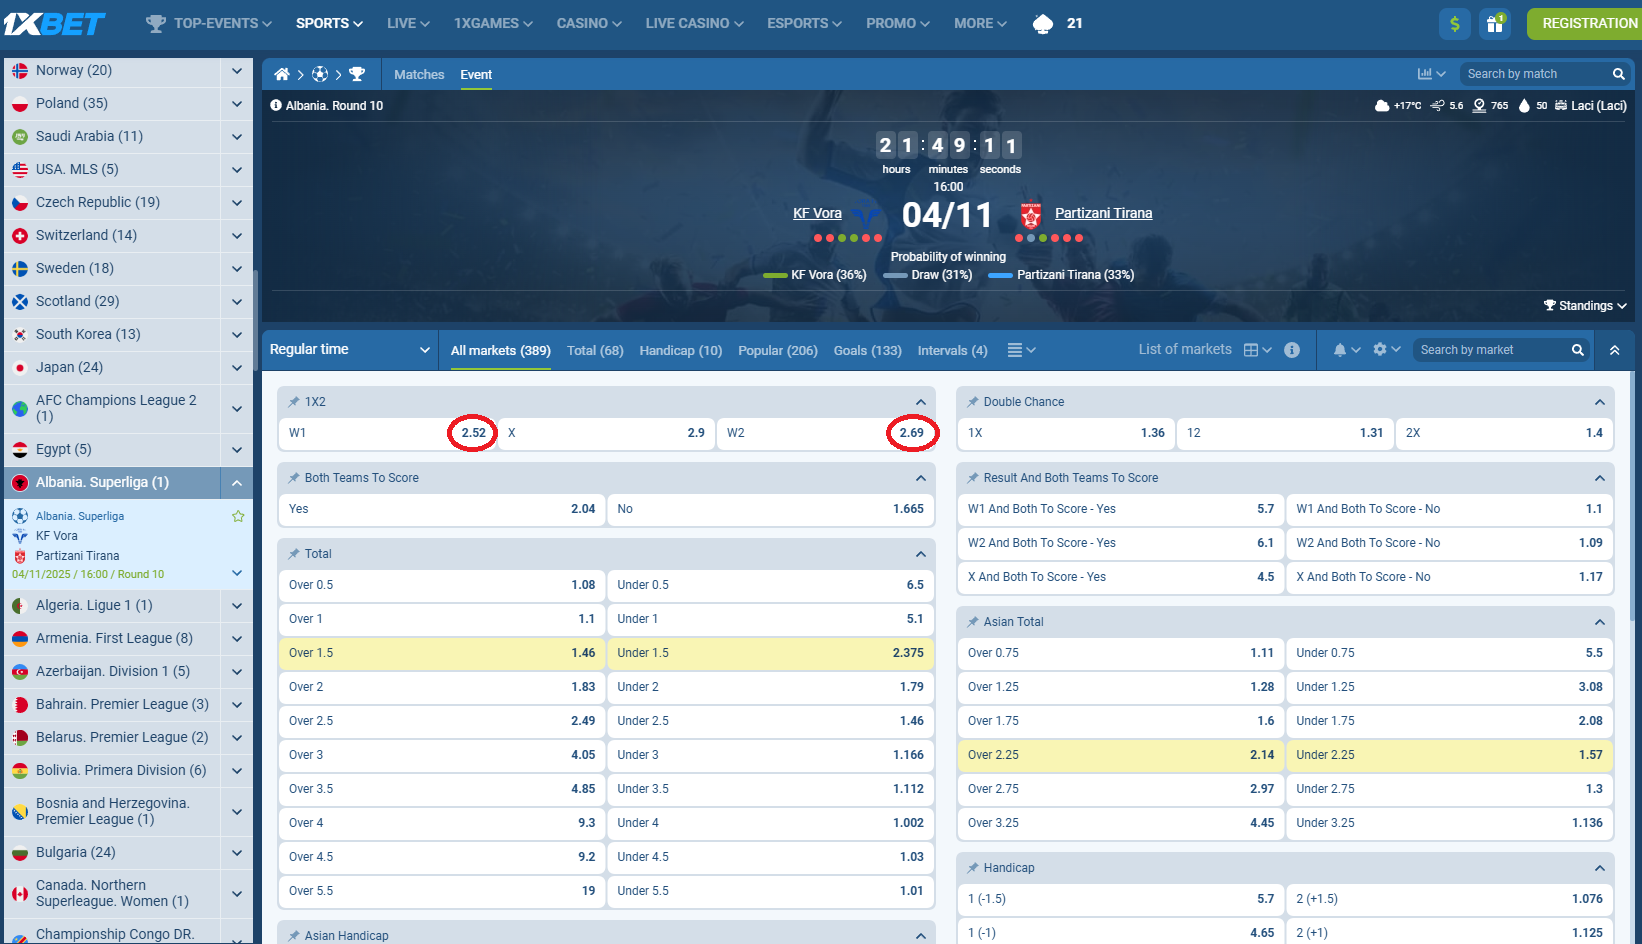Open the gear settings icon near market search

pyautogui.click(x=1381, y=350)
